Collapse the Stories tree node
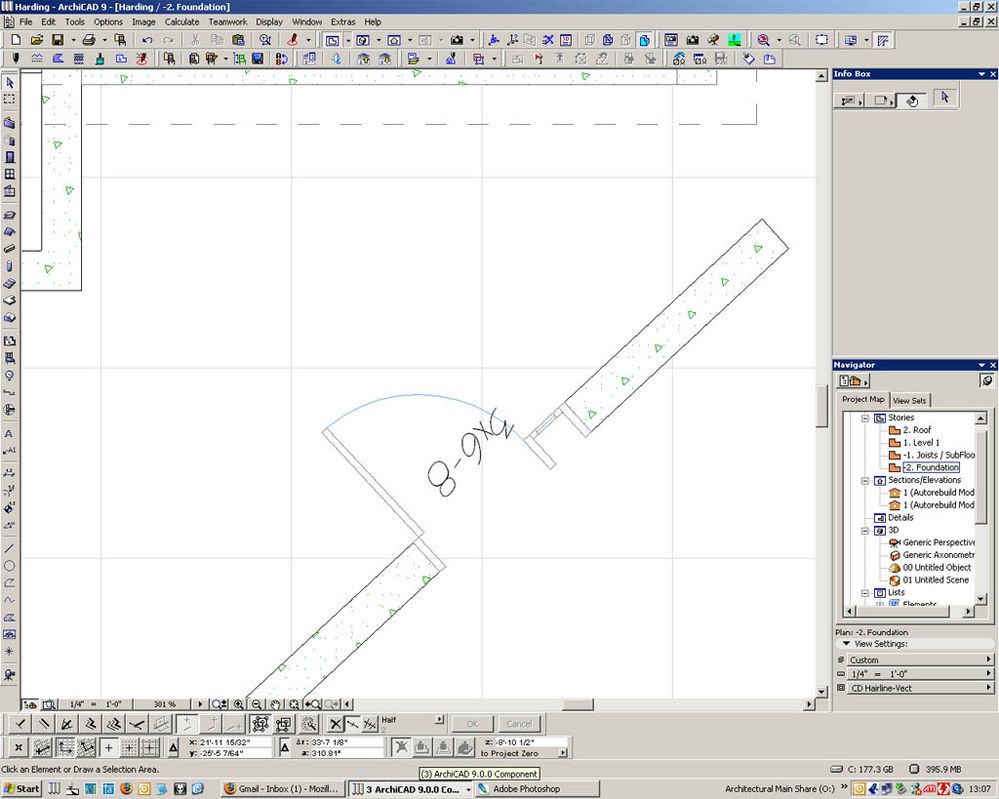Screen dimensions: 999x799 tap(866, 418)
